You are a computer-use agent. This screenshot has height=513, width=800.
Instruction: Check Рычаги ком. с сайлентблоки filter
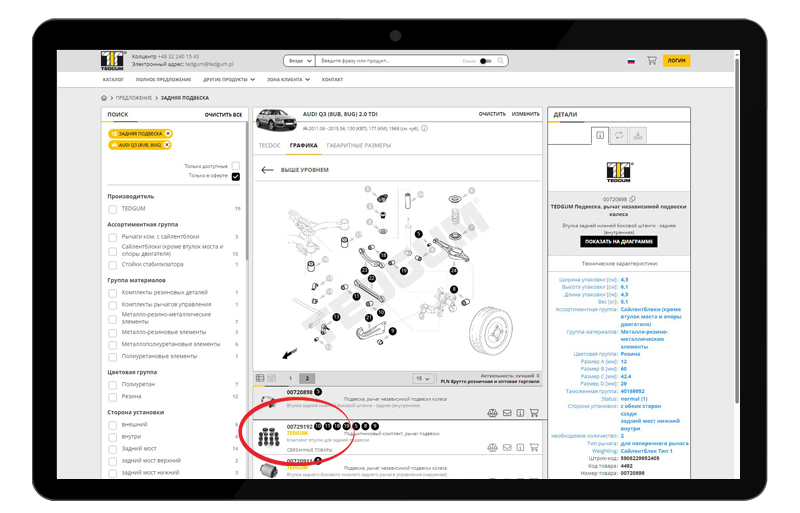[x=113, y=237]
